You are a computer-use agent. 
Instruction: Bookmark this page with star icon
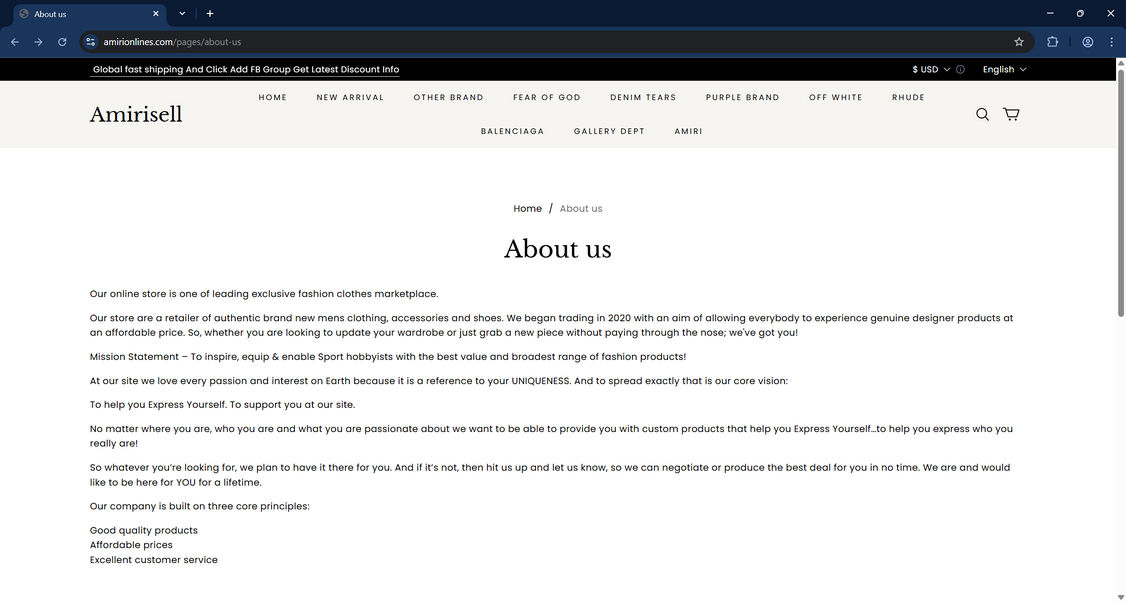coord(1019,42)
